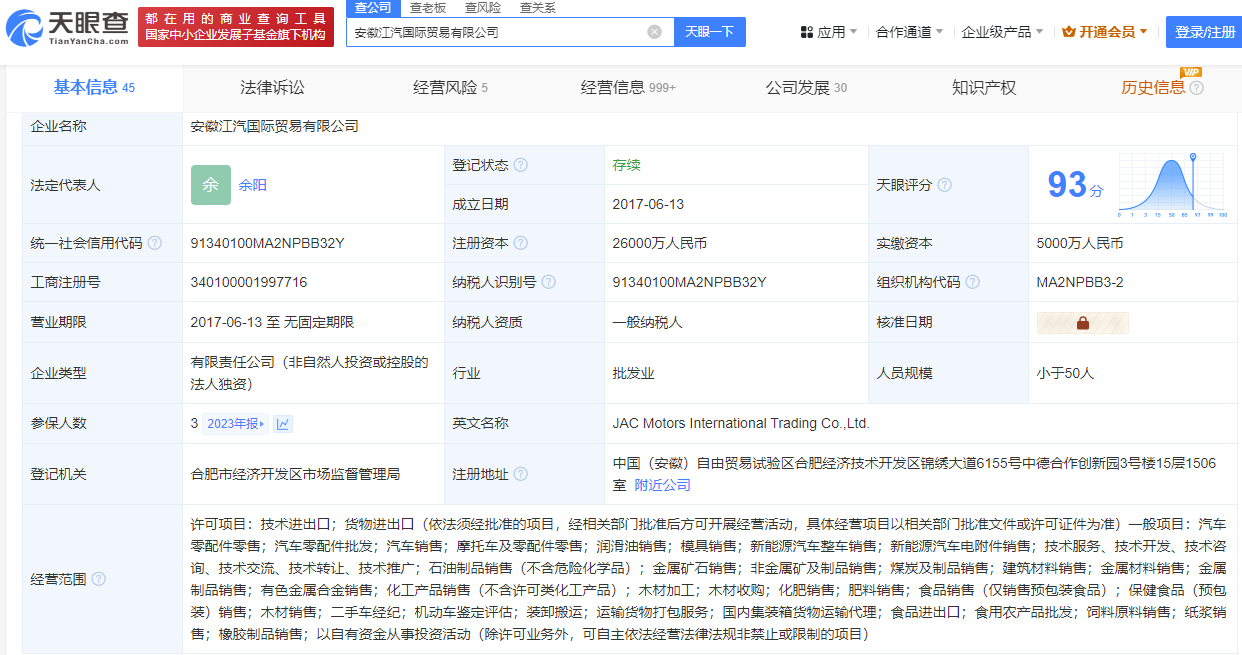Switch to 查关系 search tab
This screenshot has width=1242, height=655.
(538, 8)
